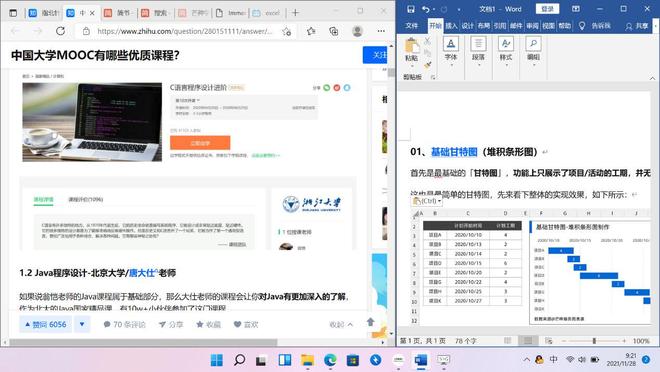
Task: Upvote the answer with 赞同 6056
Action: [45, 324]
